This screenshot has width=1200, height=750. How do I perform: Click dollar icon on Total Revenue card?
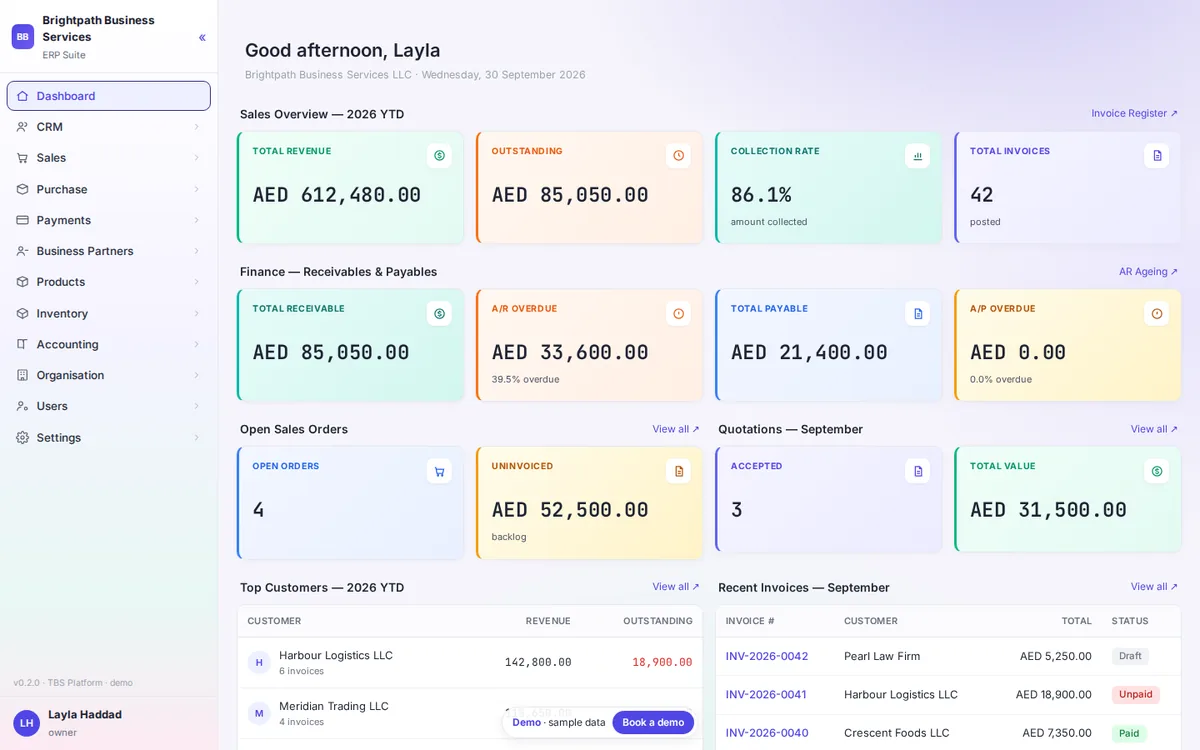click(439, 156)
